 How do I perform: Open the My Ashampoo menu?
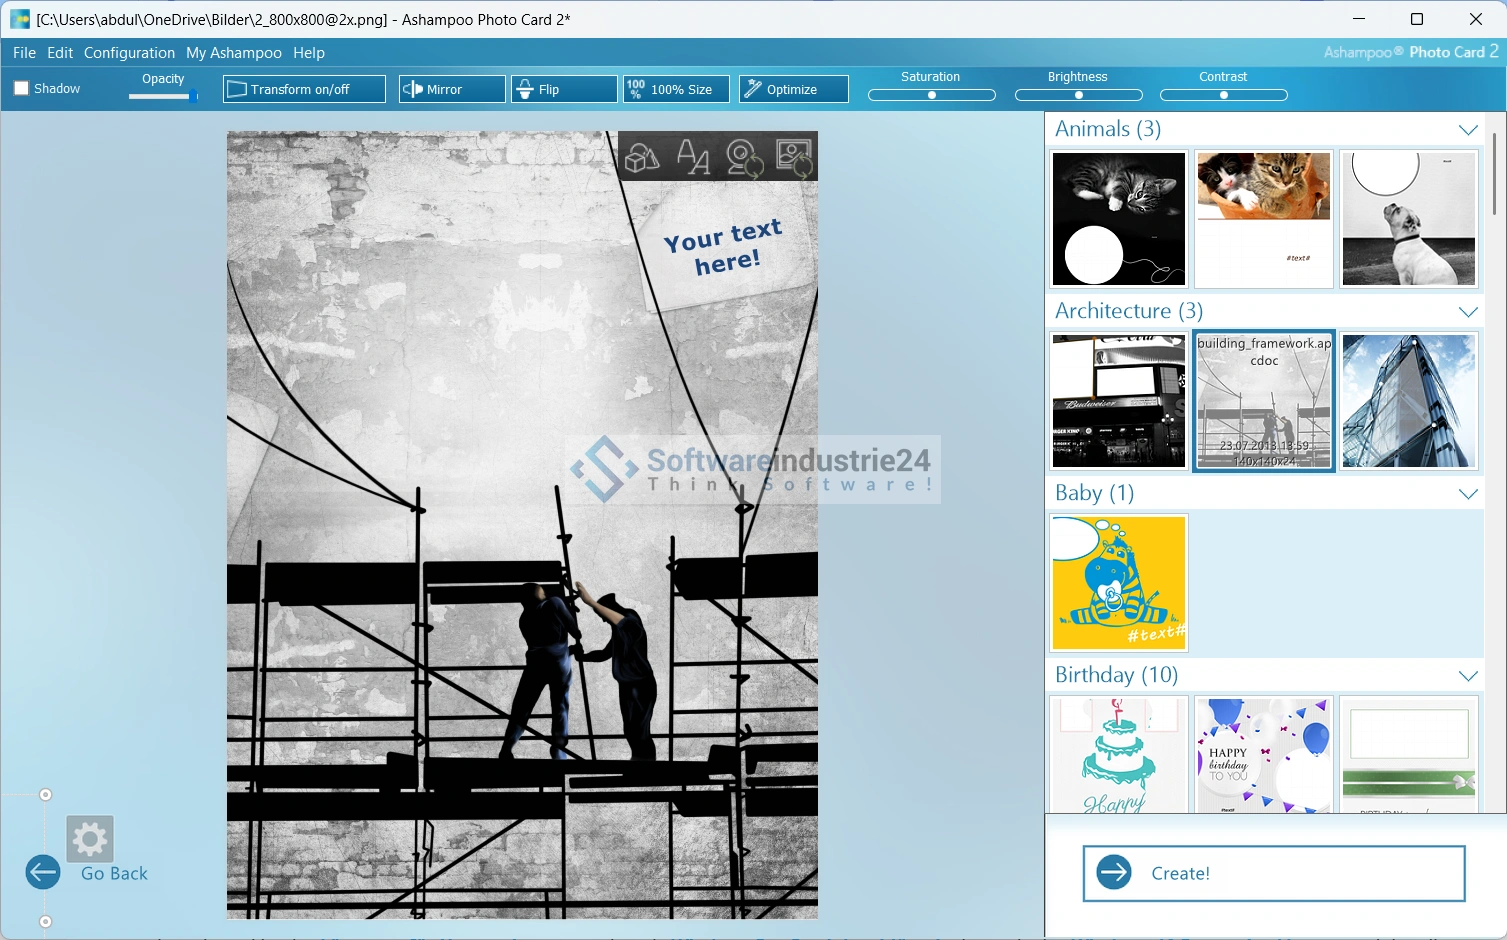tap(233, 53)
